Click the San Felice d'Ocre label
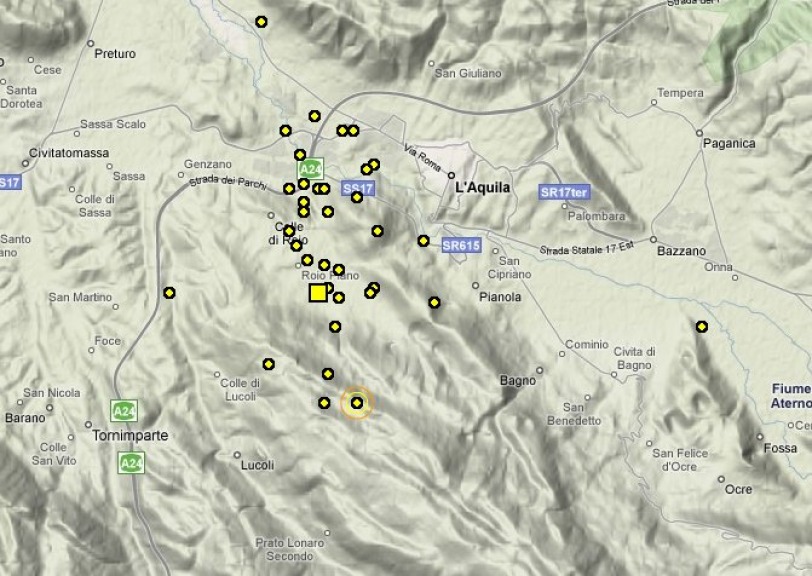This screenshot has height=576, width=812. 680,460
